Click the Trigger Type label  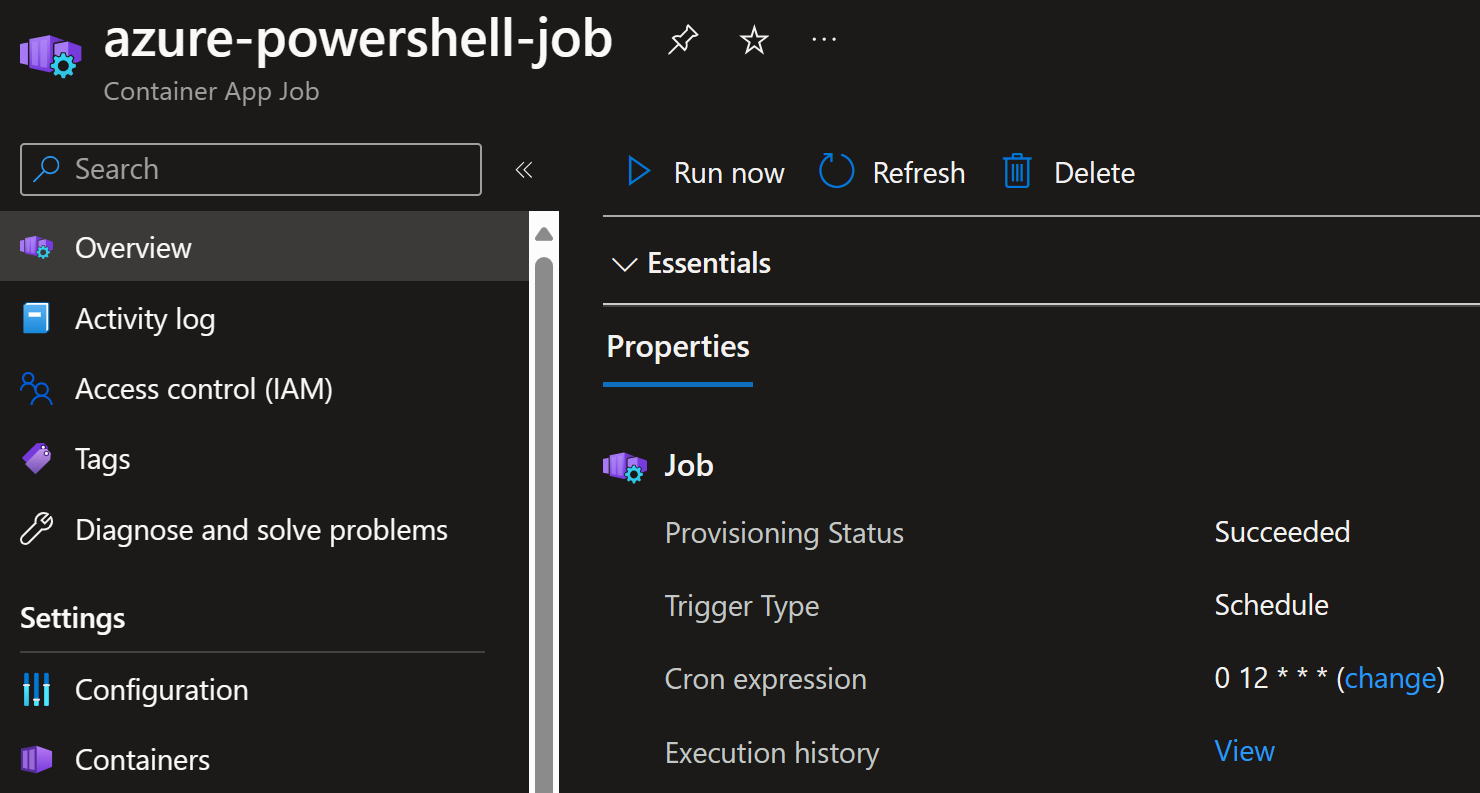(742, 606)
